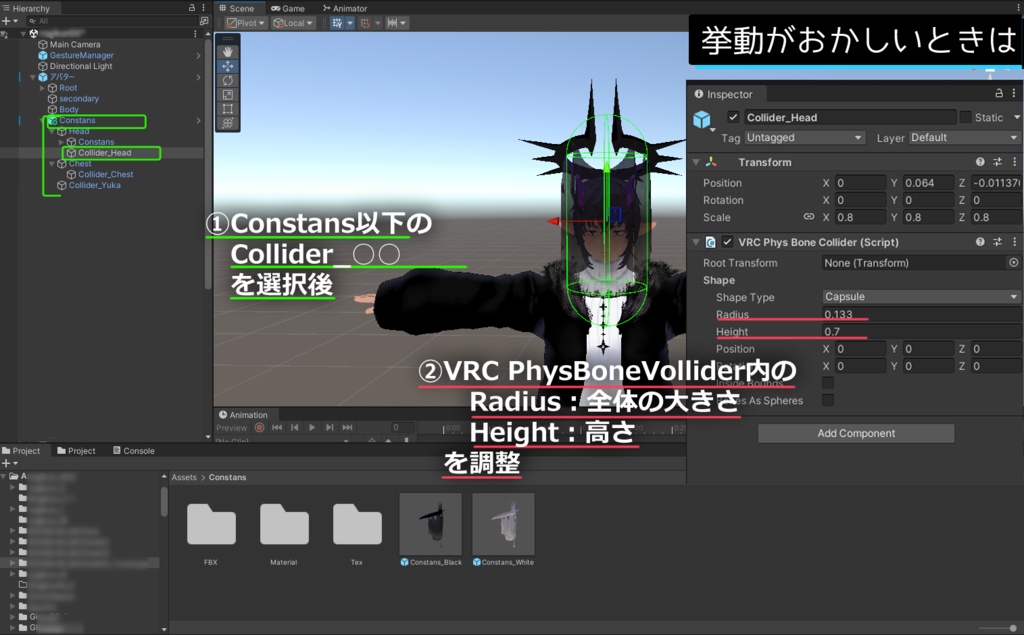The width and height of the screenshot is (1024, 635).
Task: Collapse the Transform component
Action: click(x=696, y=162)
